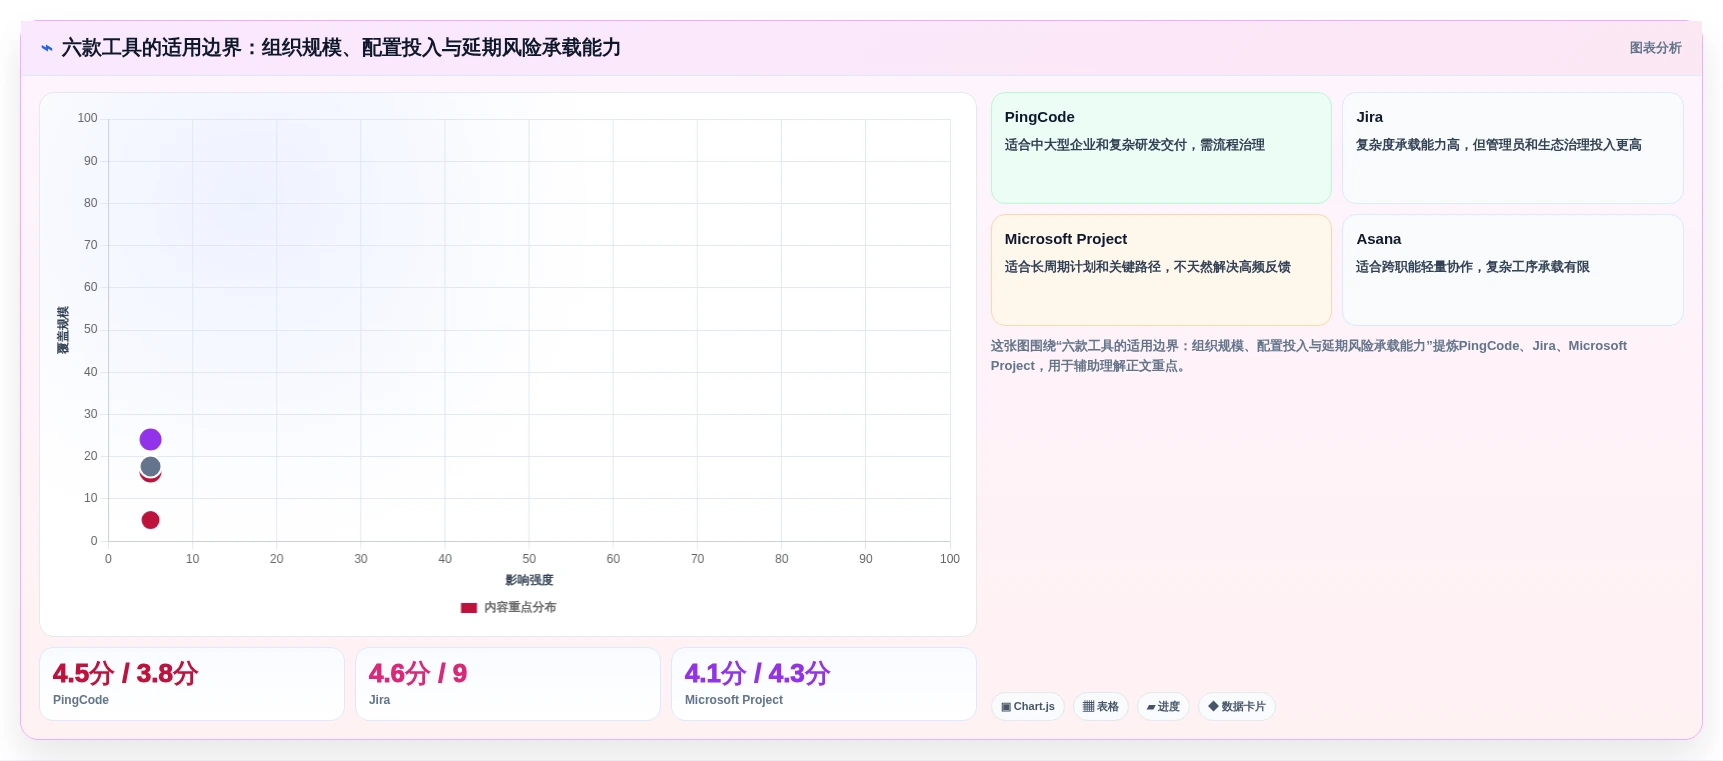Open the Jira info card
The image size is (1723, 761).
pos(1512,148)
